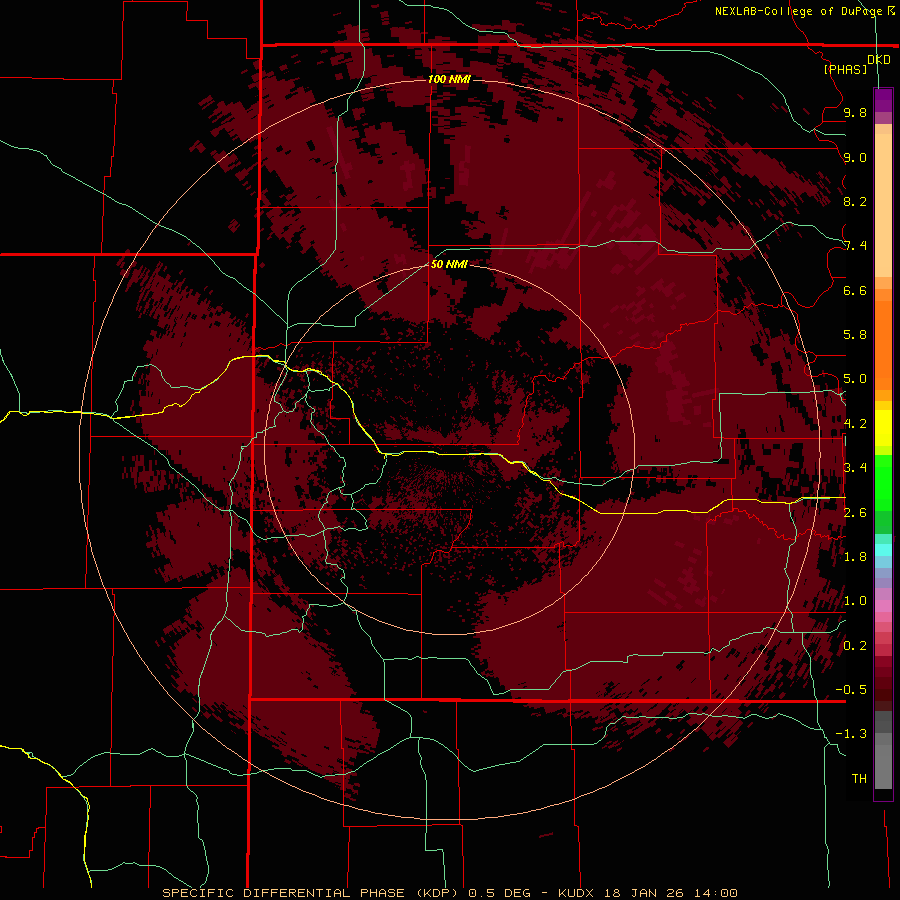Click the 3.4 legend value
This screenshot has width=900, height=900.
[855, 468]
